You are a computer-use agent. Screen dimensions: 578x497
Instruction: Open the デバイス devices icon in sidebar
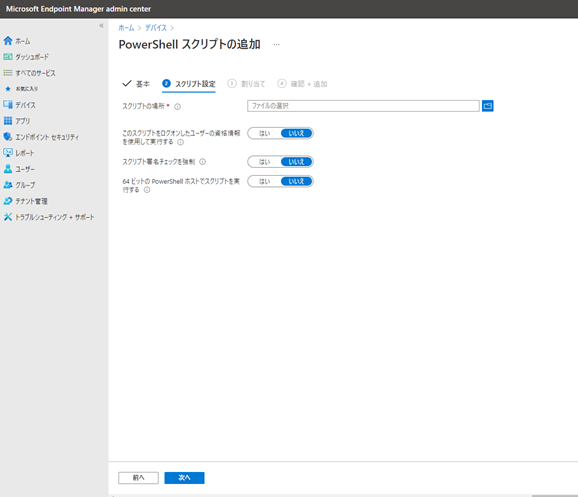click(x=8, y=105)
